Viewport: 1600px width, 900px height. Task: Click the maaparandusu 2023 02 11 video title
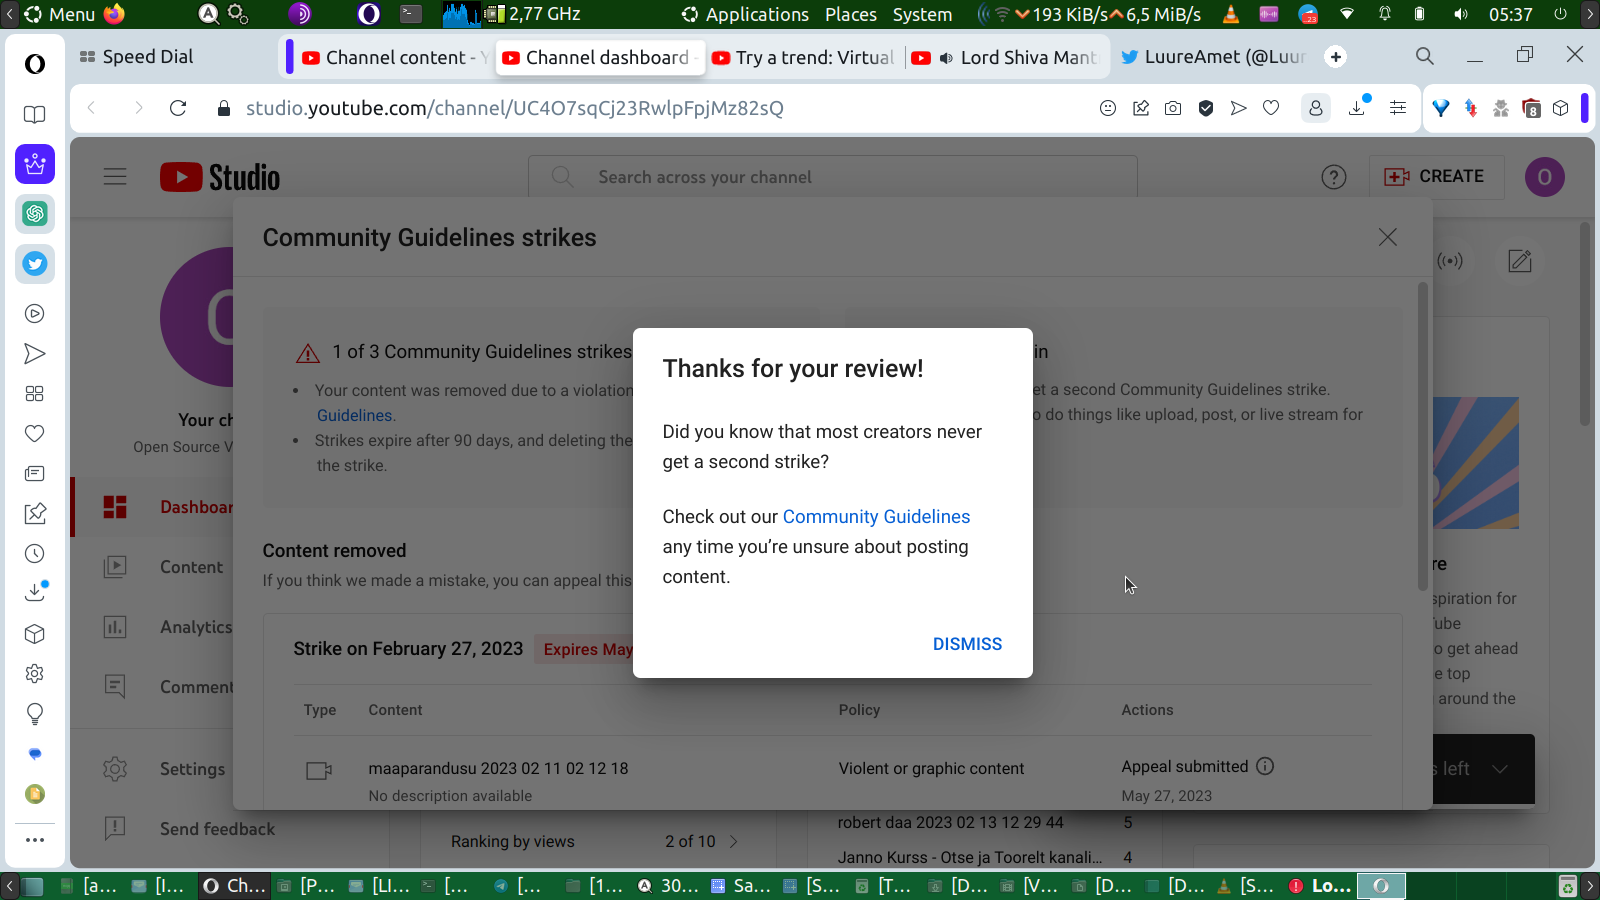[498, 768]
